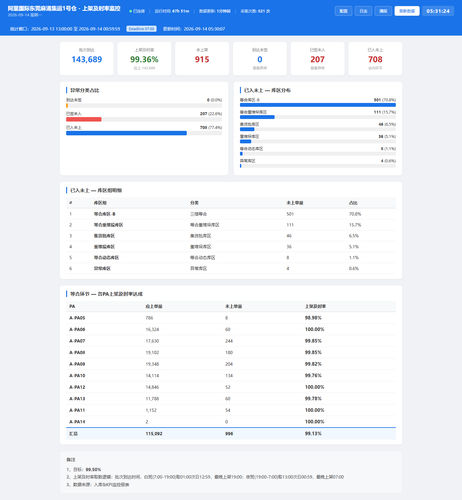Select the 143,689 summary card
The width and height of the screenshot is (462, 500).
[87, 59]
